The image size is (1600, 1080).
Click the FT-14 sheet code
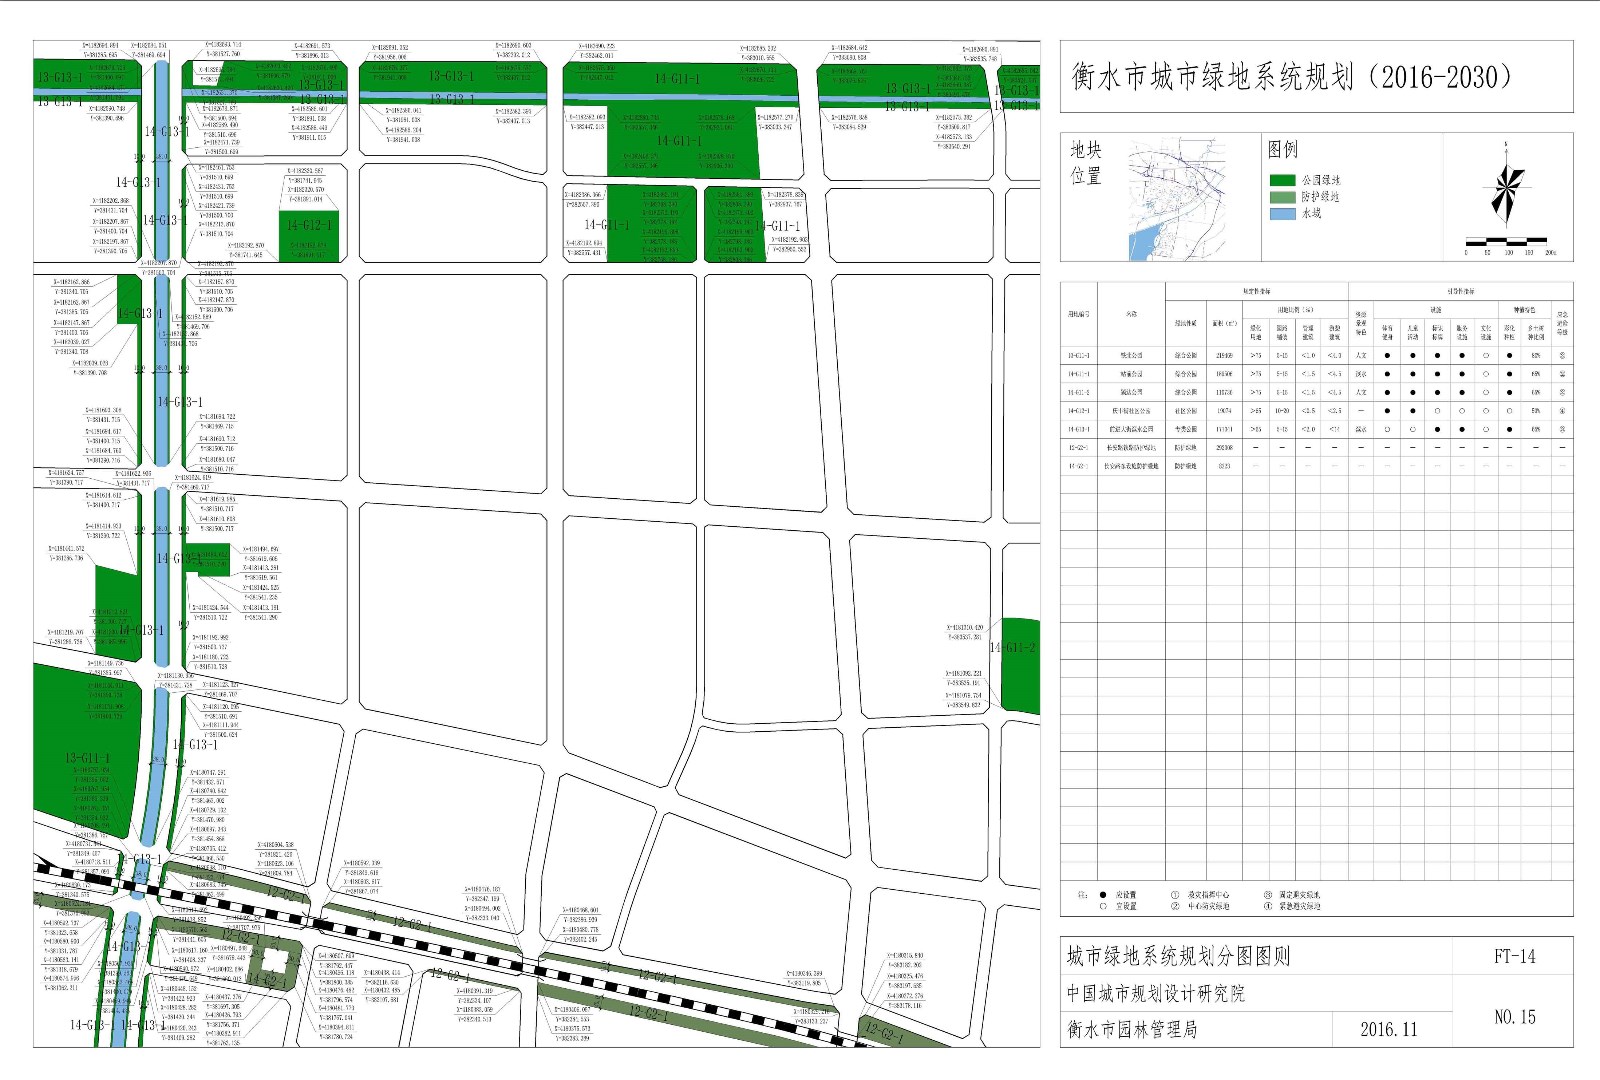[x=1514, y=956]
